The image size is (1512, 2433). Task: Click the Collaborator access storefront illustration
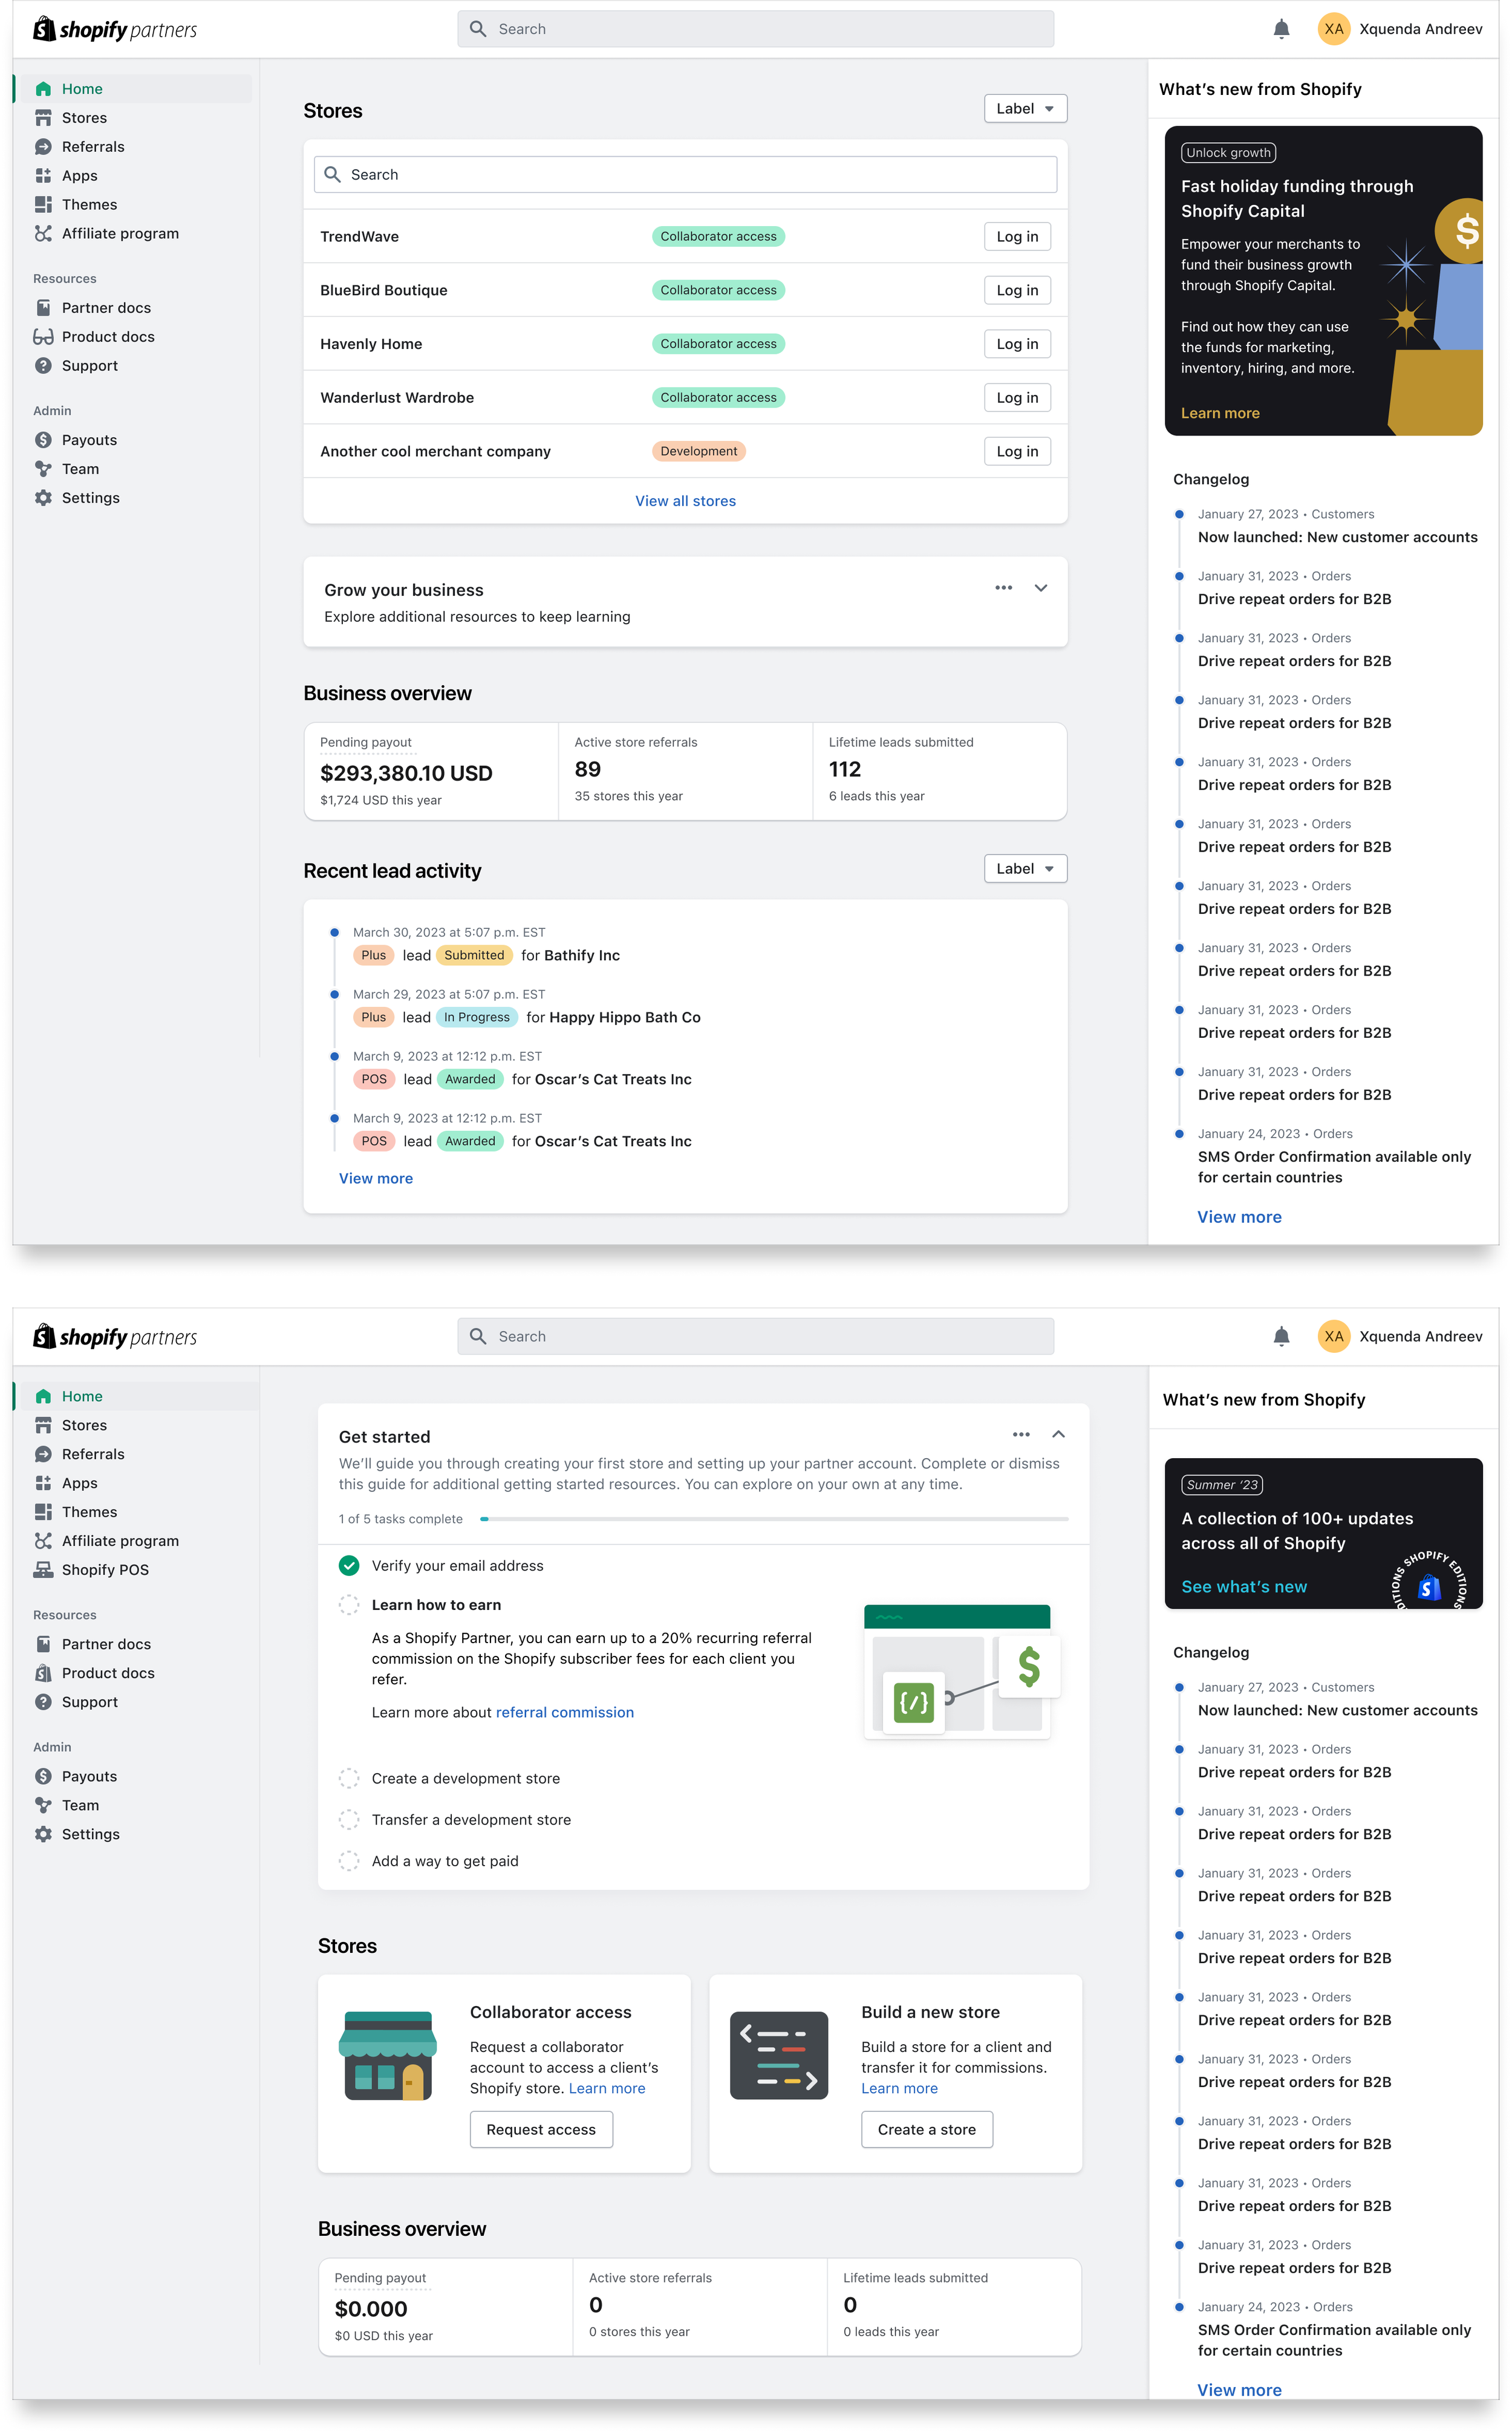coord(388,2056)
